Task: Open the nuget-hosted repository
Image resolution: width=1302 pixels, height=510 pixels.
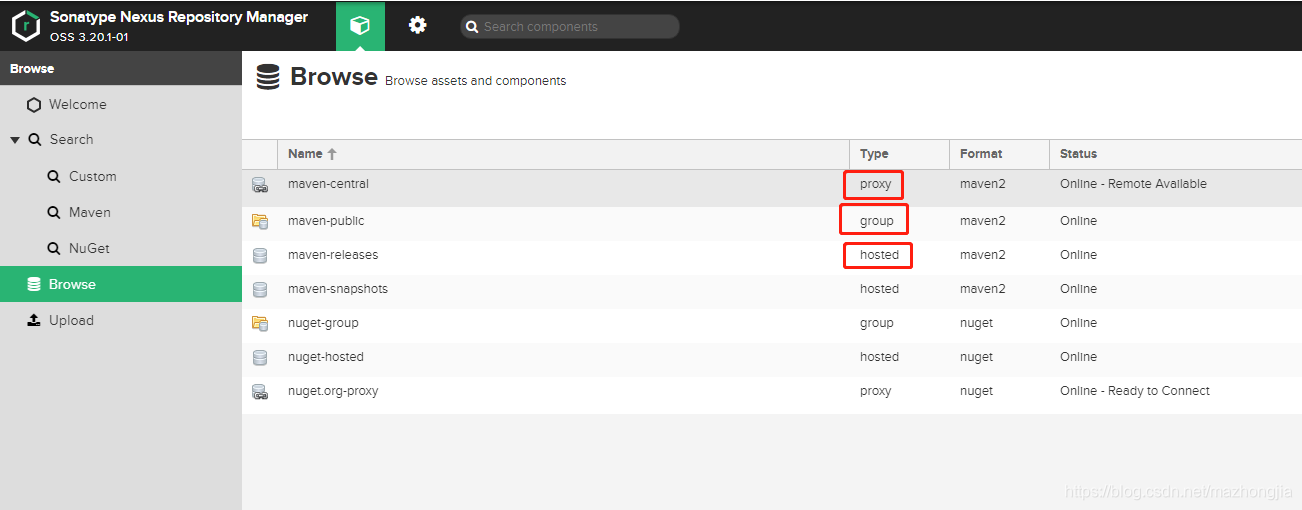Action: [326, 357]
